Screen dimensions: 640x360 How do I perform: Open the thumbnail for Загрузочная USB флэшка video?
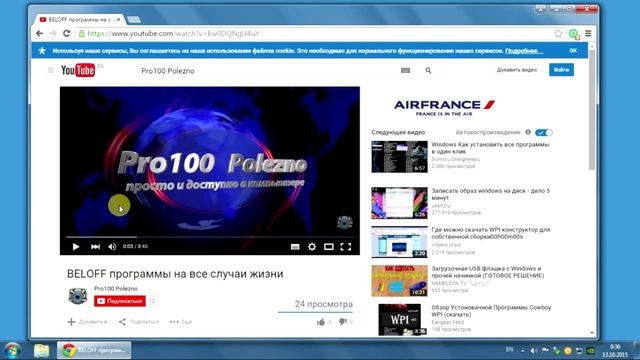pyautogui.click(x=400, y=281)
